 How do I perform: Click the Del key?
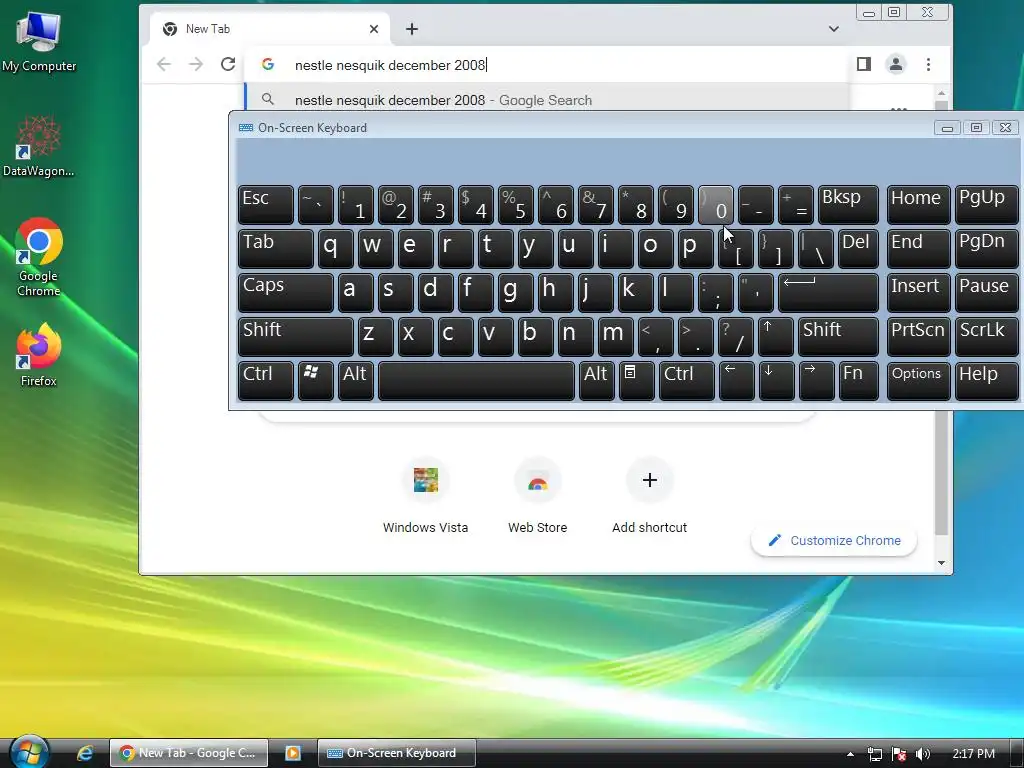click(x=857, y=248)
